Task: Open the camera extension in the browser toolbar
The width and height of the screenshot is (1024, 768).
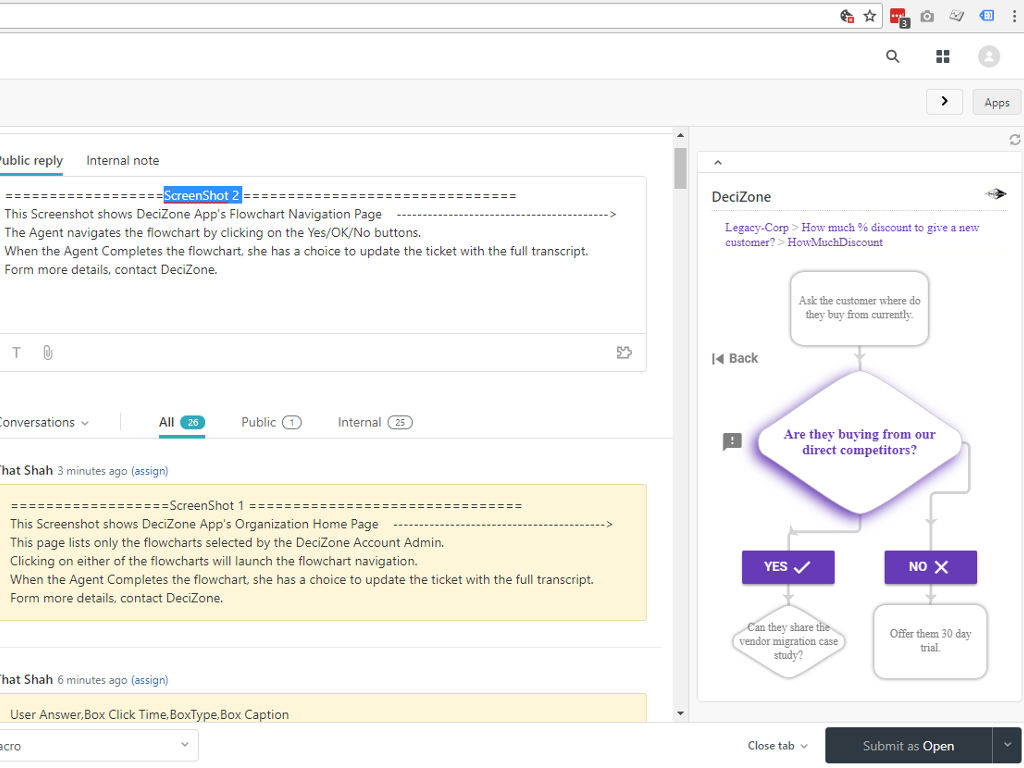Action: tap(926, 16)
